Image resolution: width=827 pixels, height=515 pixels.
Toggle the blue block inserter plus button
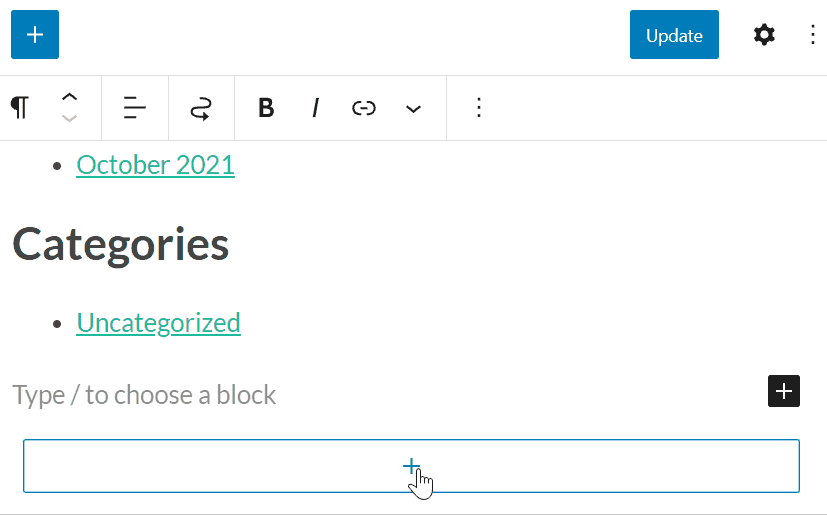coord(35,35)
